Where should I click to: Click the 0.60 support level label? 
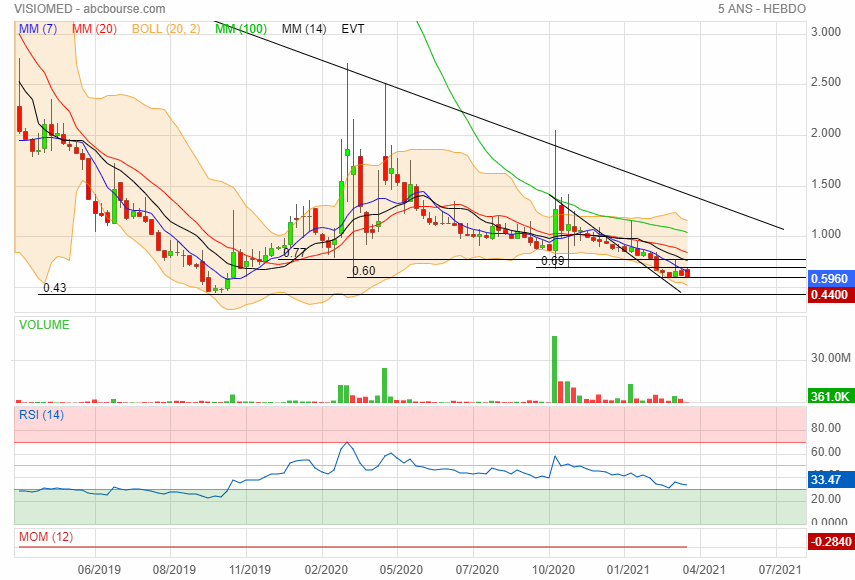tap(364, 271)
